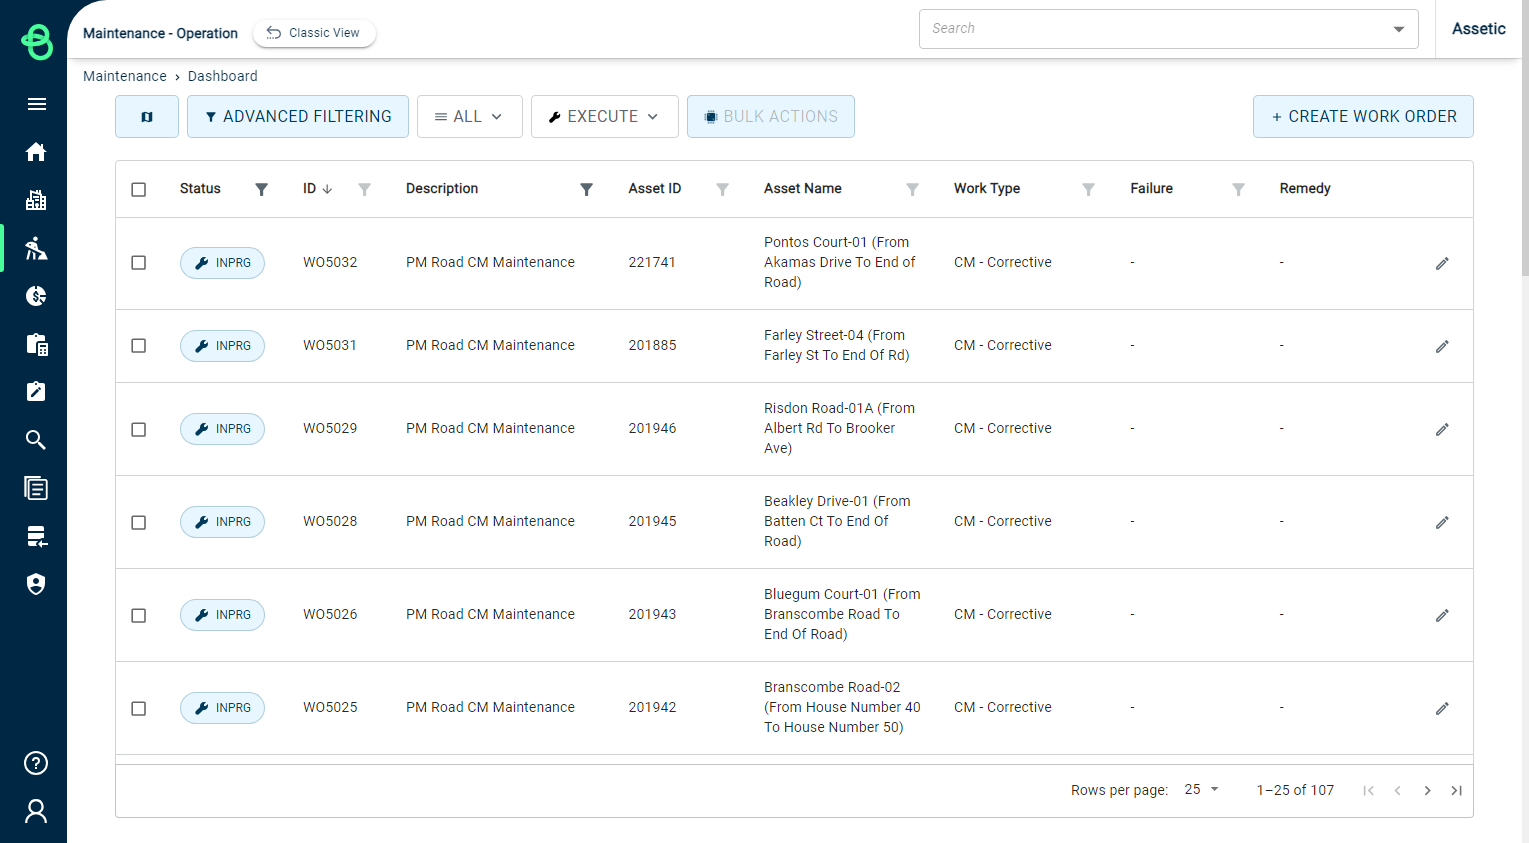Switch to Classic View
The width and height of the screenshot is (1529, 843).
[x=314, y=33]
